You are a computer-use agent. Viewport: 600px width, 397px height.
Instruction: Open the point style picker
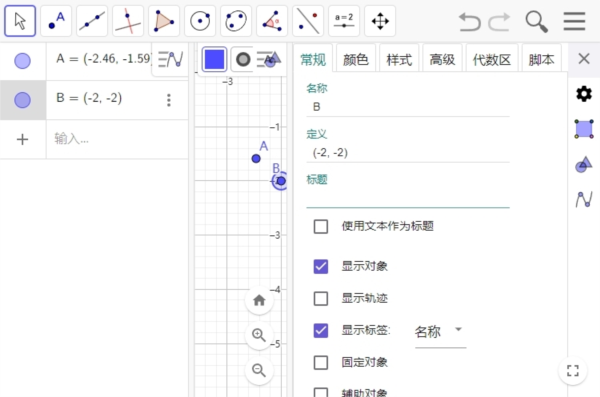243,59
